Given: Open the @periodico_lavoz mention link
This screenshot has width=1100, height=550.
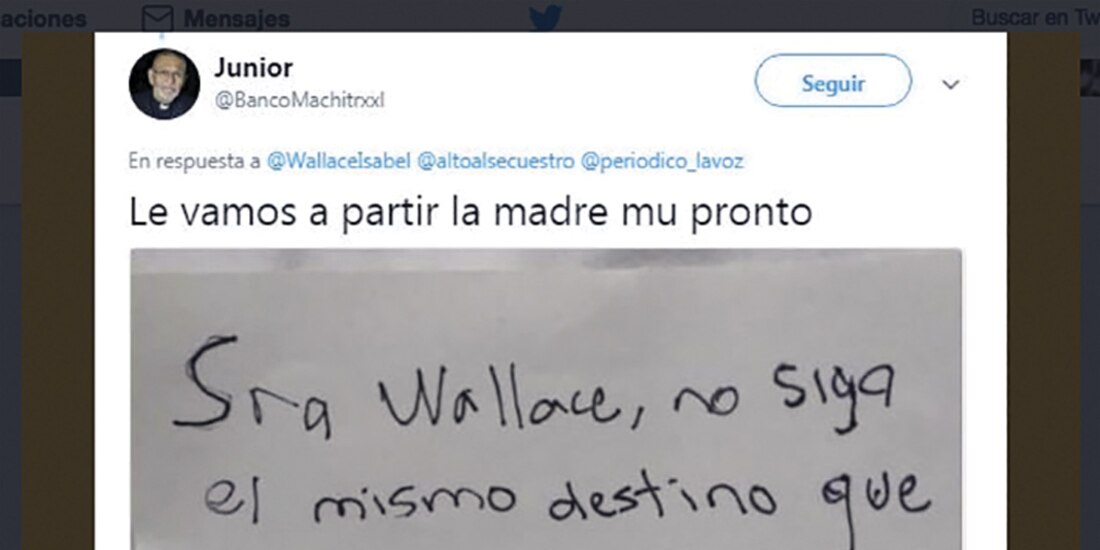Looking at the screenshot, I should (662, 162).
